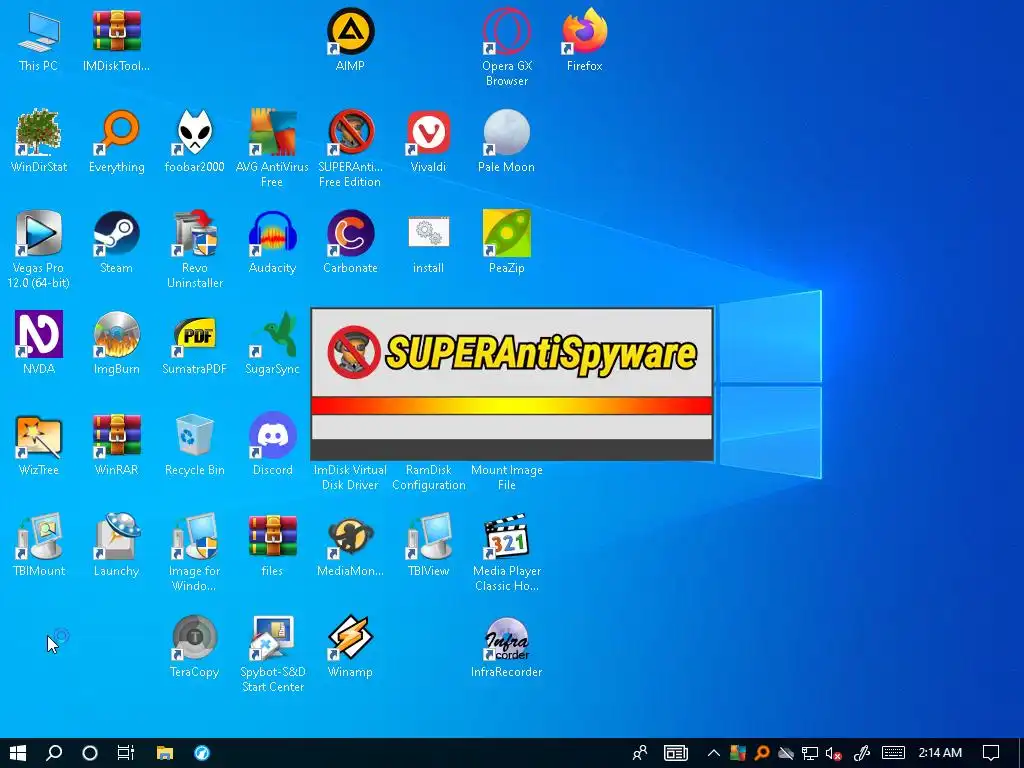Launch MediaMonkey desktop shortcut

pos(350,545)
